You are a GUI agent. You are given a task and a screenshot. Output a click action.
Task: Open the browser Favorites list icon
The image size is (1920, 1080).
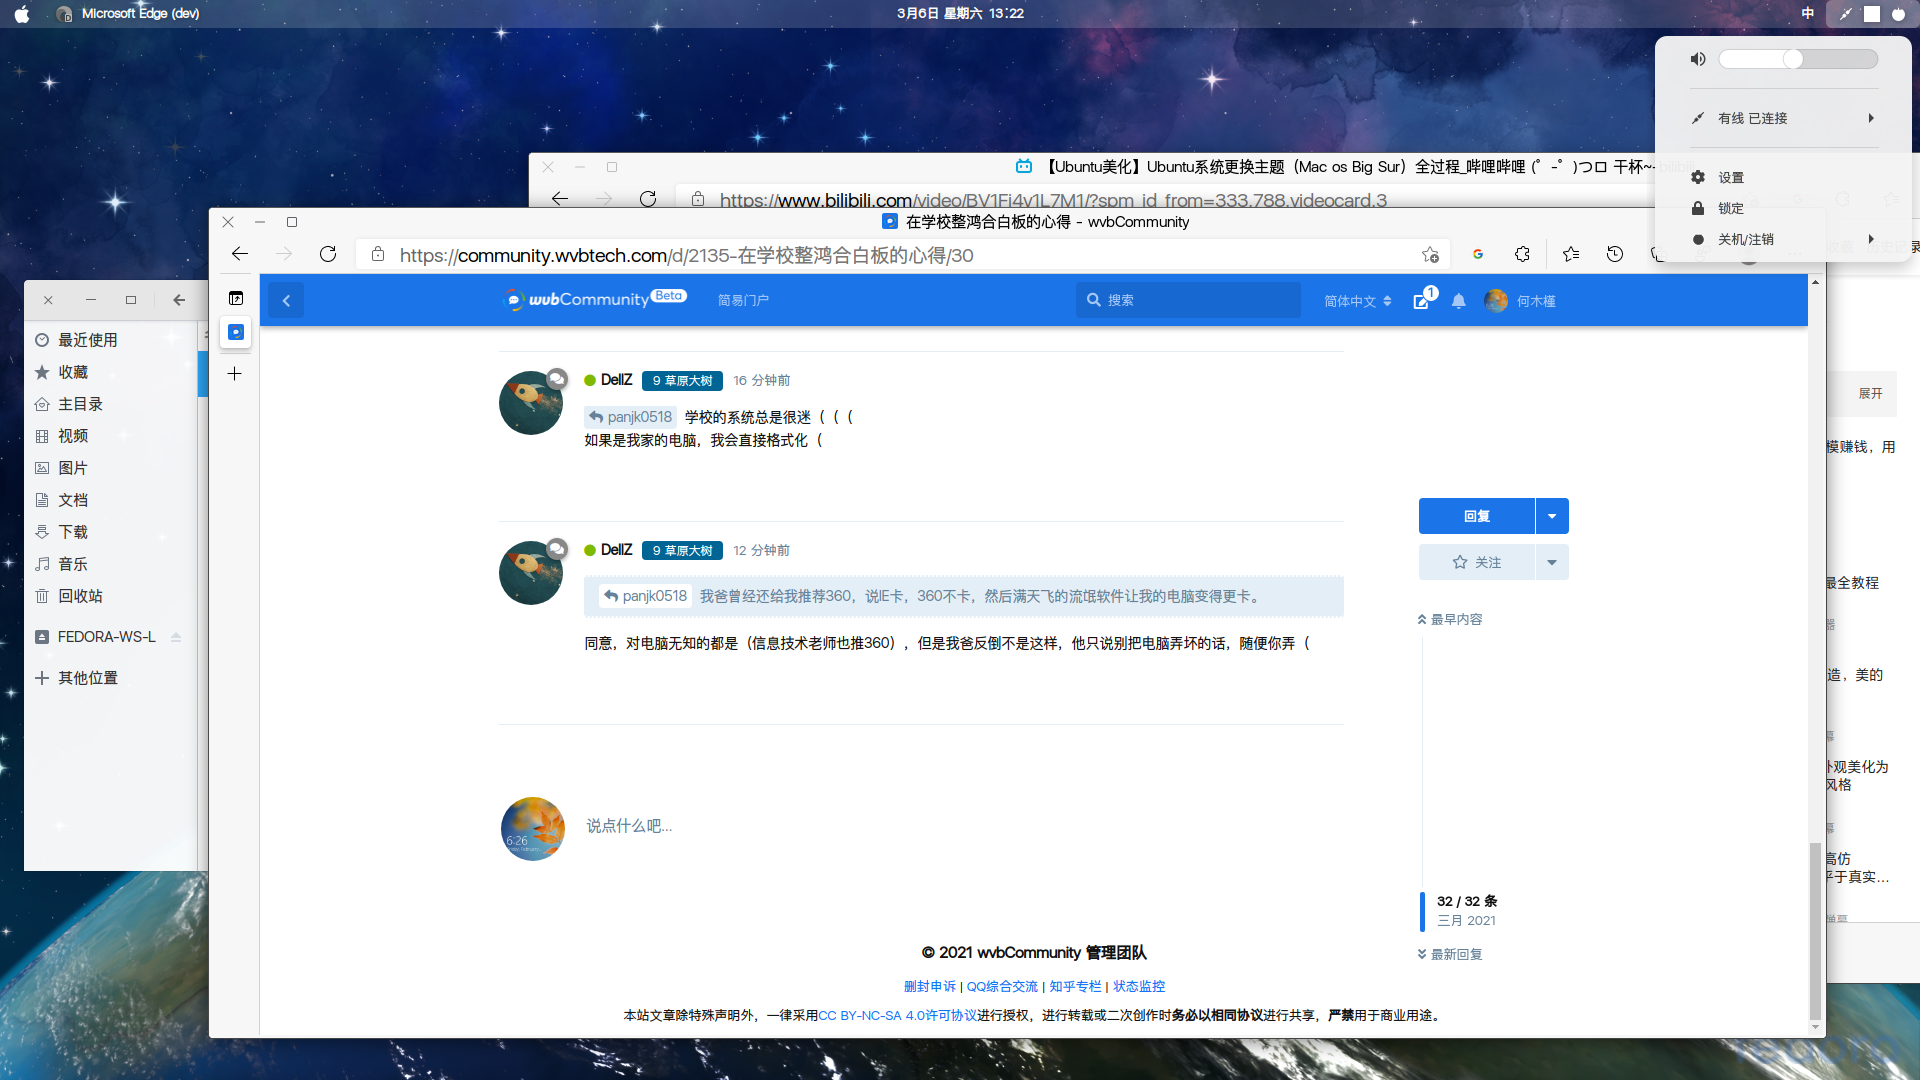tap(1571, 254)
